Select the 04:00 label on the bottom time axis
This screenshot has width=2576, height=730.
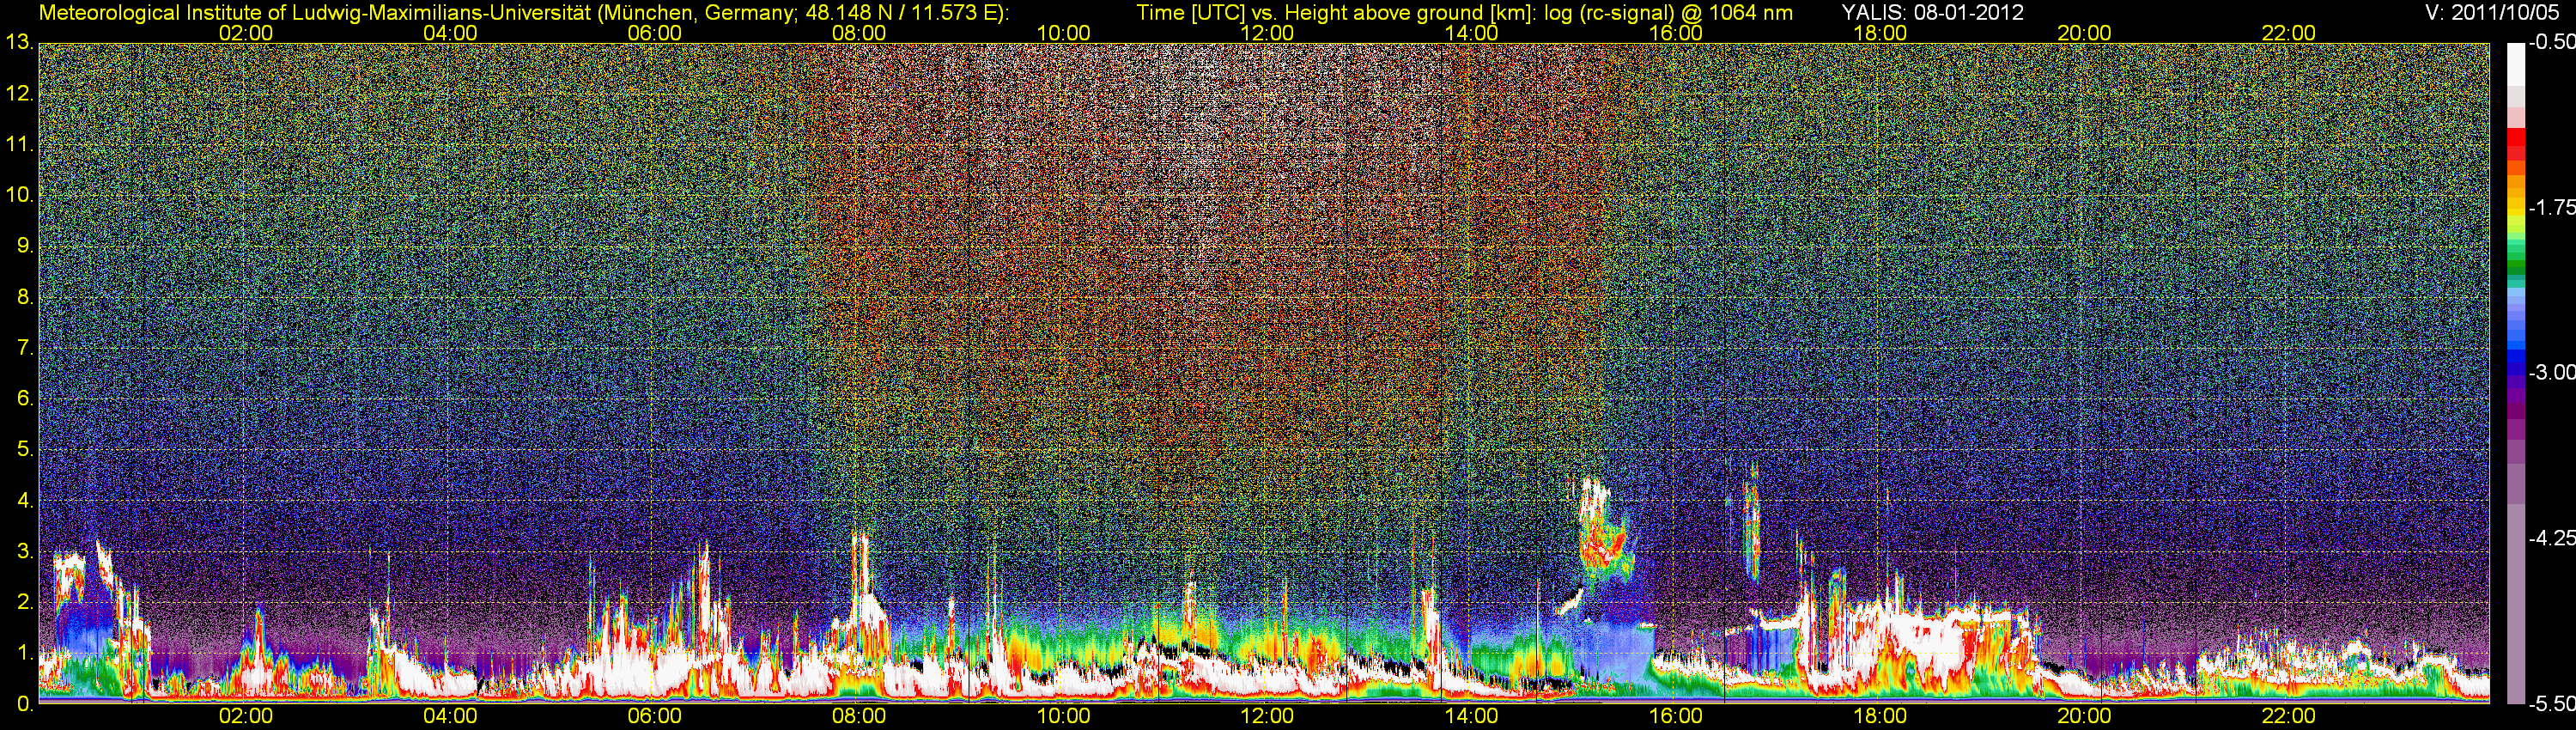click(x=450, y=716)
